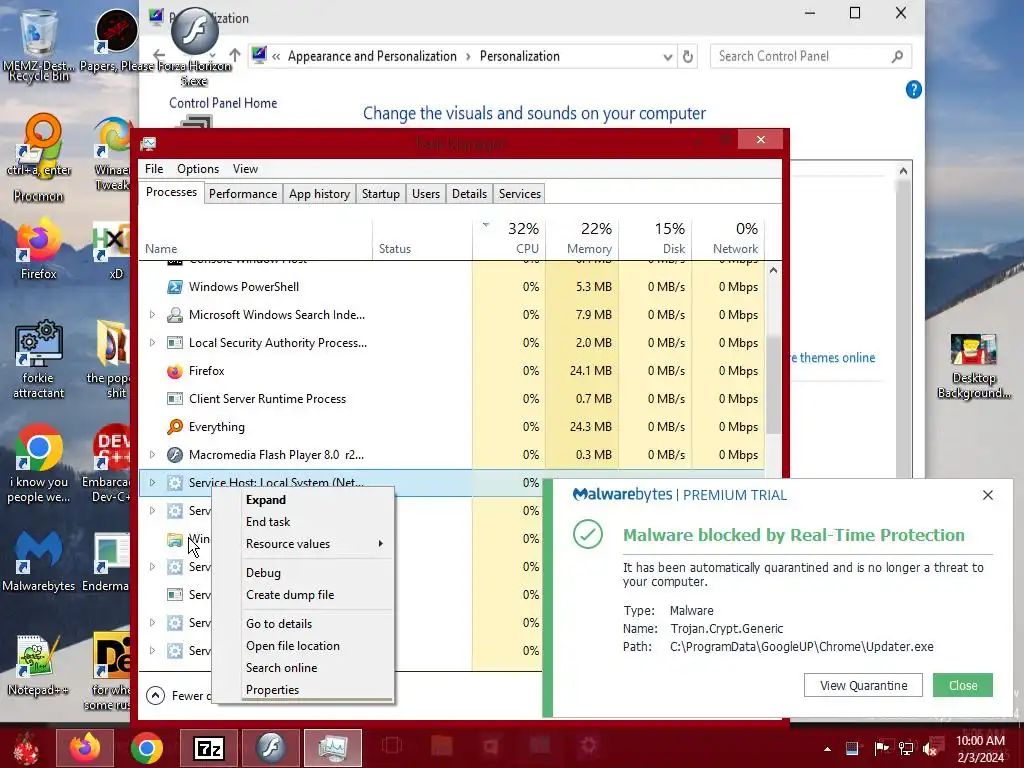The height and width of the screenshot is (768, 1024).
Task: Open the Resource values submenu arrow
Action: click(x=380, y=544)
